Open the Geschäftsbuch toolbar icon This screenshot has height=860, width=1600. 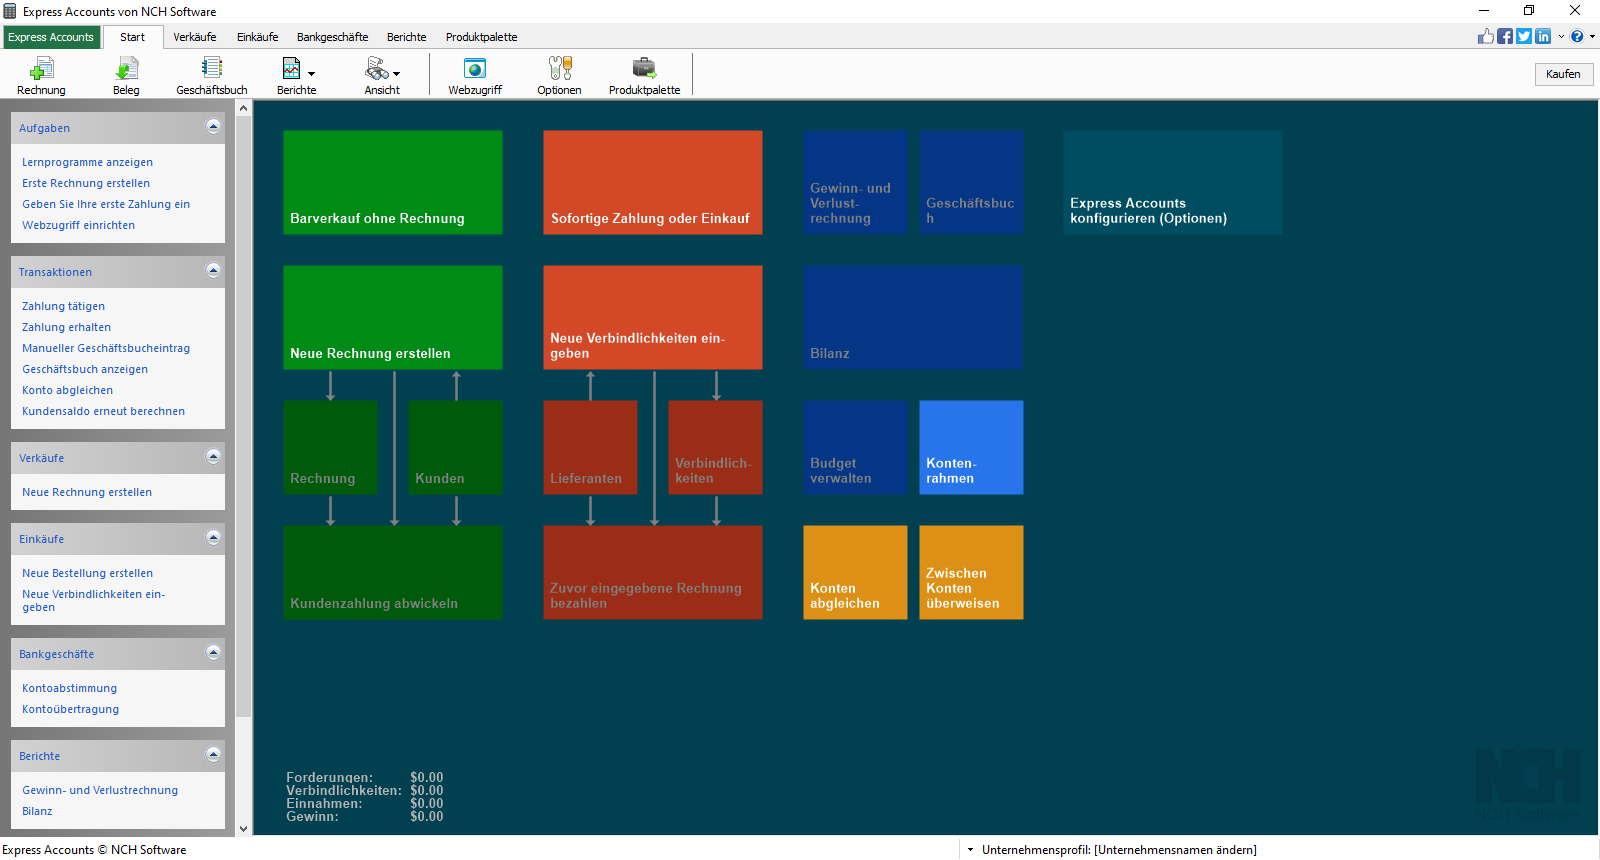coord(212,76)
